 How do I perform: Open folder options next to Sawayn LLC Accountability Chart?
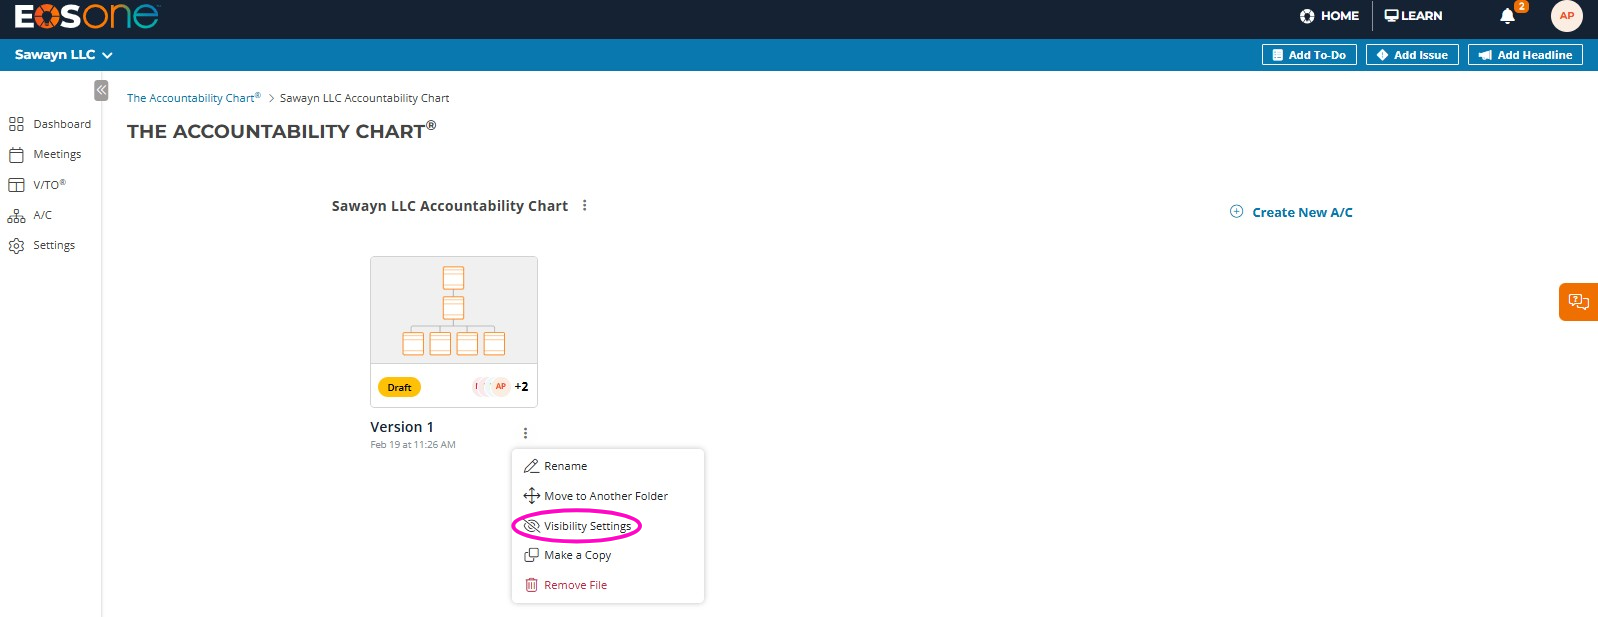[584, 206]
